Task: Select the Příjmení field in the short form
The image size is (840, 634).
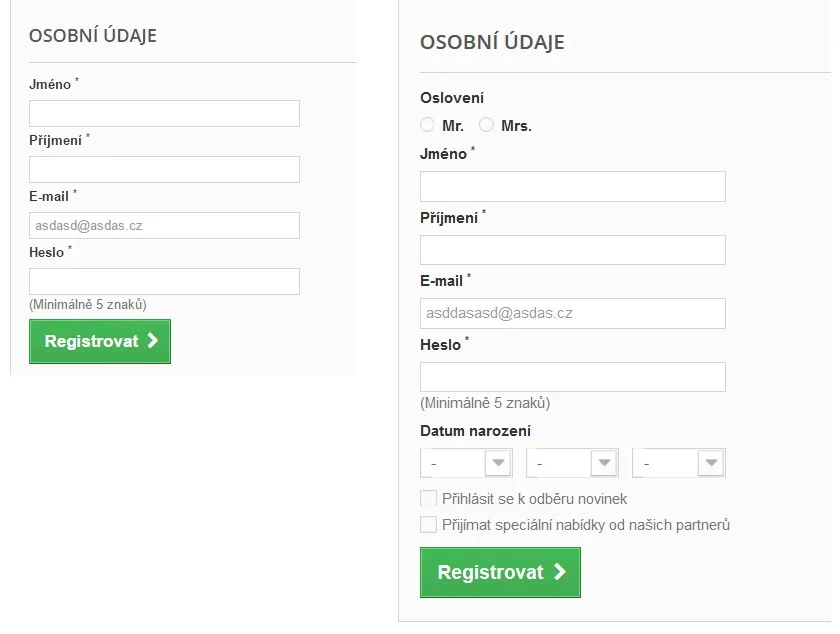Action: [164, 169]
